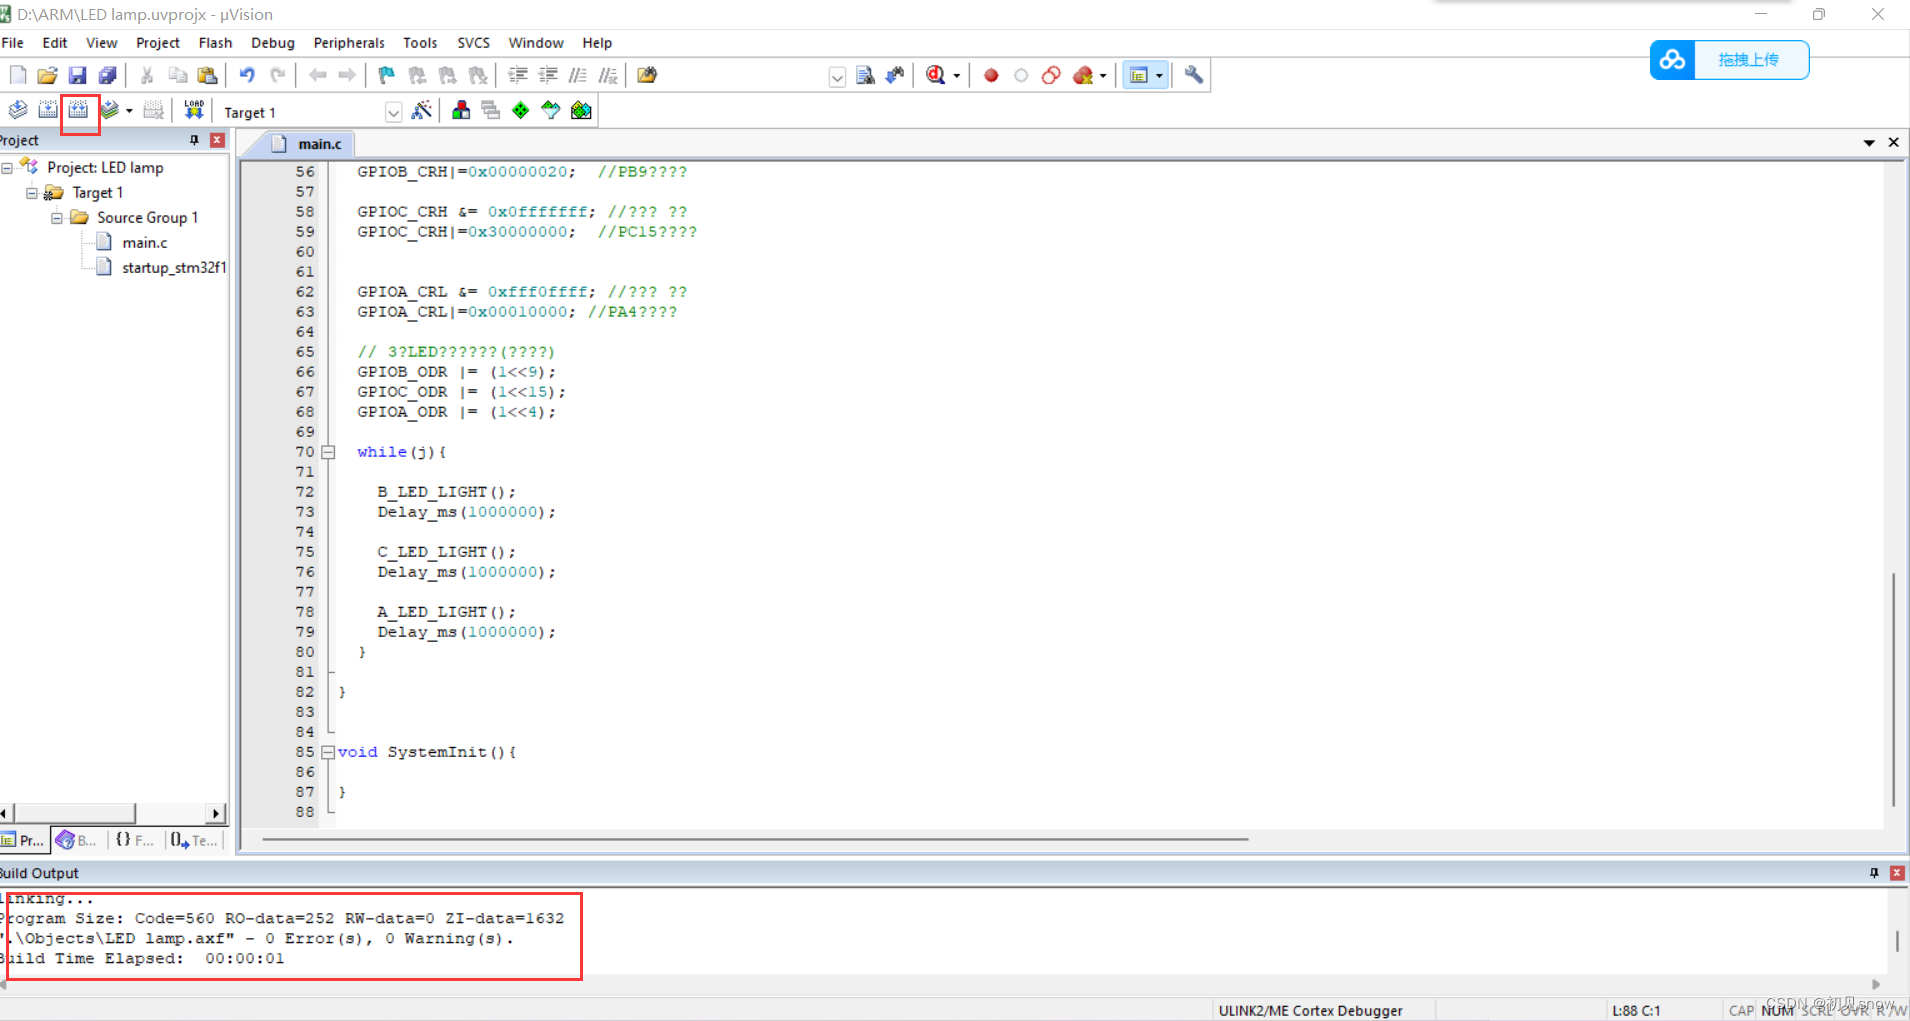The image size is (1910, 1021).
Task: Collapse the Target 1 tree node
Action: click(32, 193)
